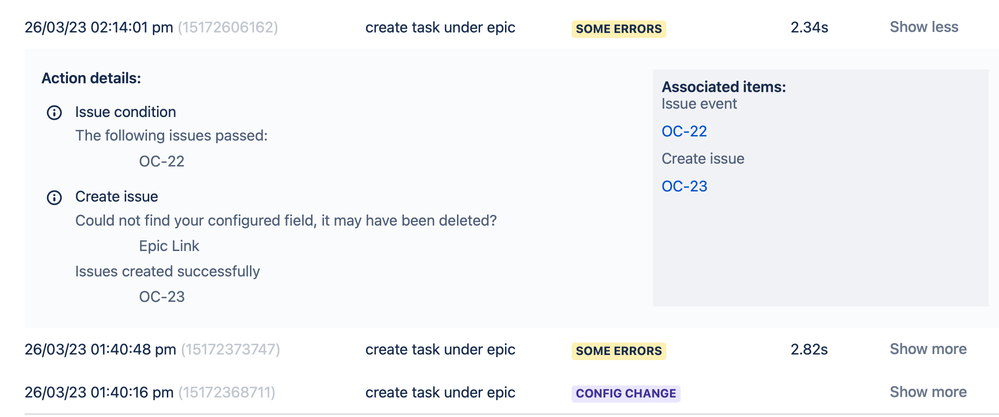Click the 2.34s duration value

pos(809,27)
